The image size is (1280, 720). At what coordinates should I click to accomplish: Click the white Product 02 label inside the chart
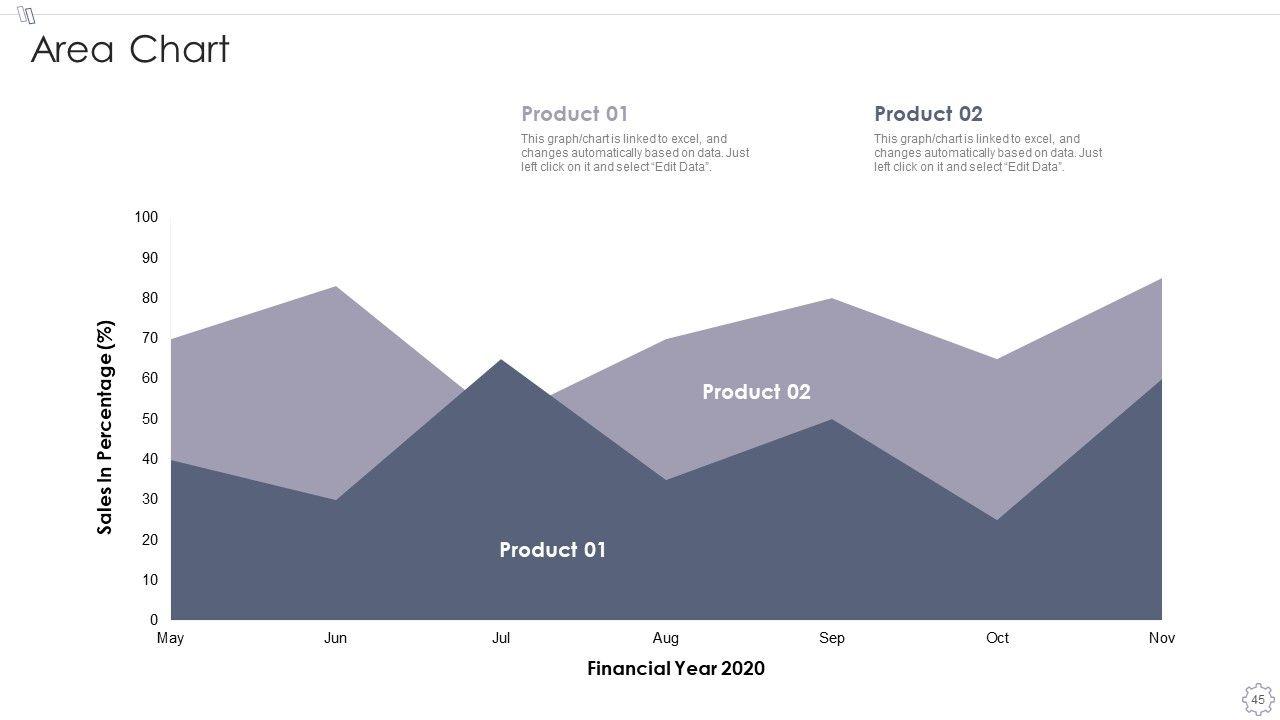[756, 392]
